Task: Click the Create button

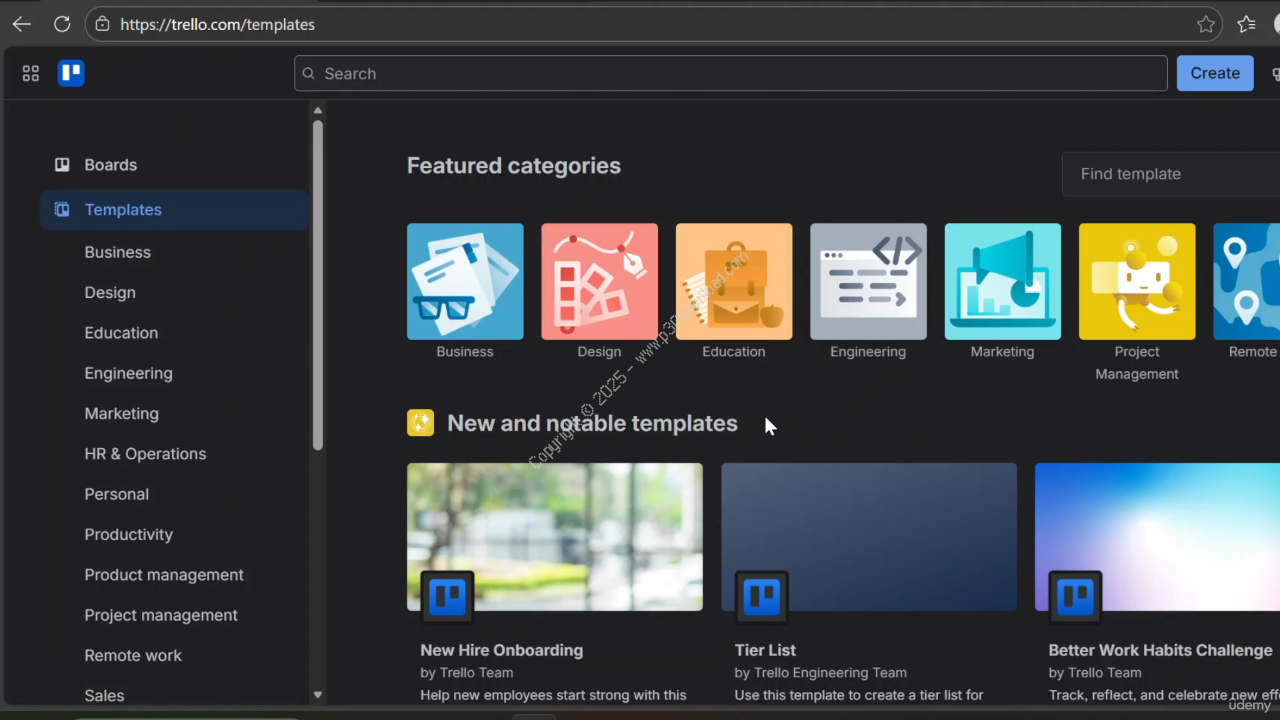Action: click(1214, 73)
